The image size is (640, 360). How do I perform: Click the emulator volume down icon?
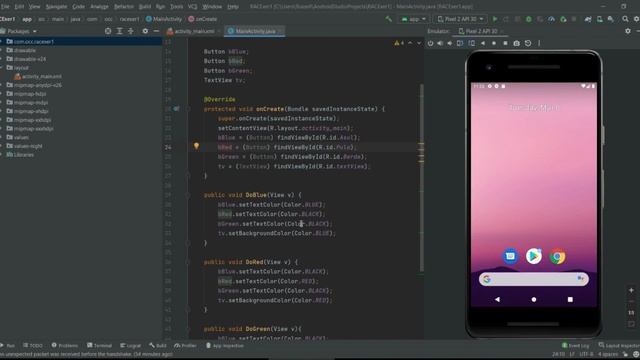point(449,43)
